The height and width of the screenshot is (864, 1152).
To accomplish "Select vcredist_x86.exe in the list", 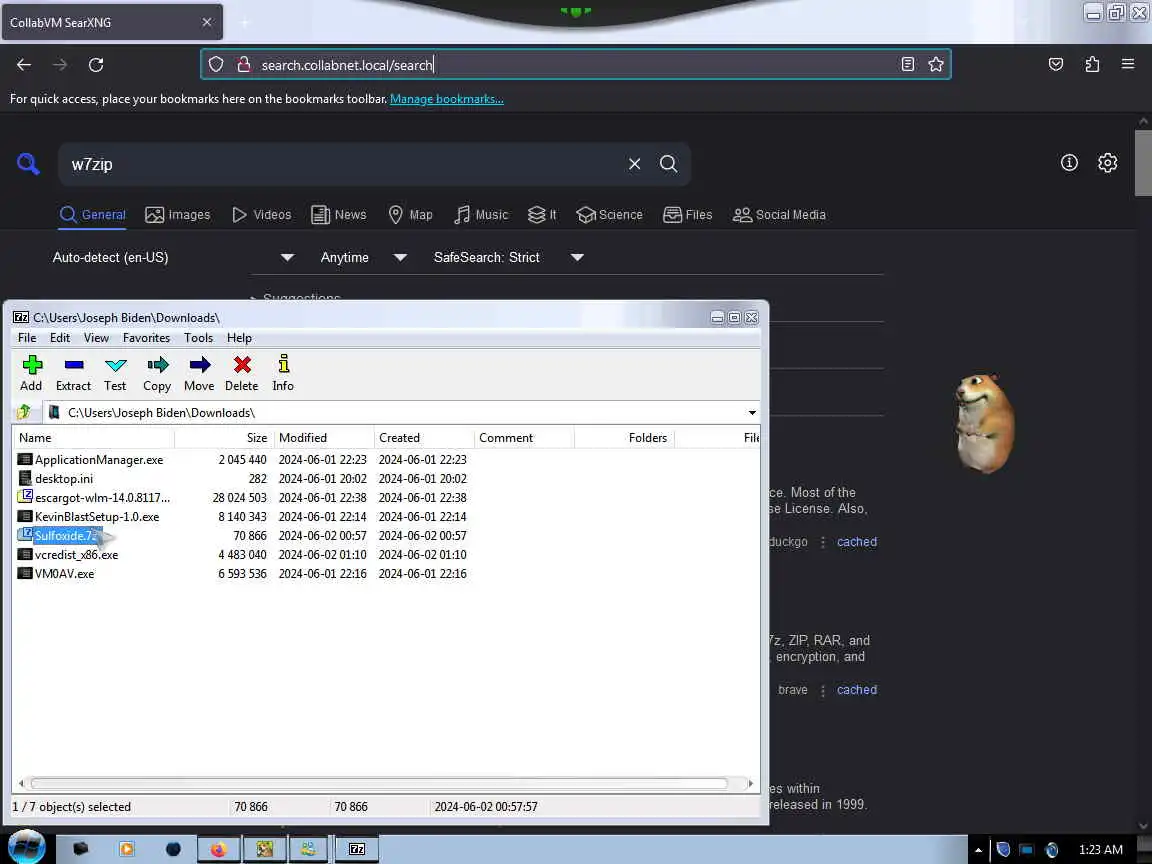I will tap(76, 555).
